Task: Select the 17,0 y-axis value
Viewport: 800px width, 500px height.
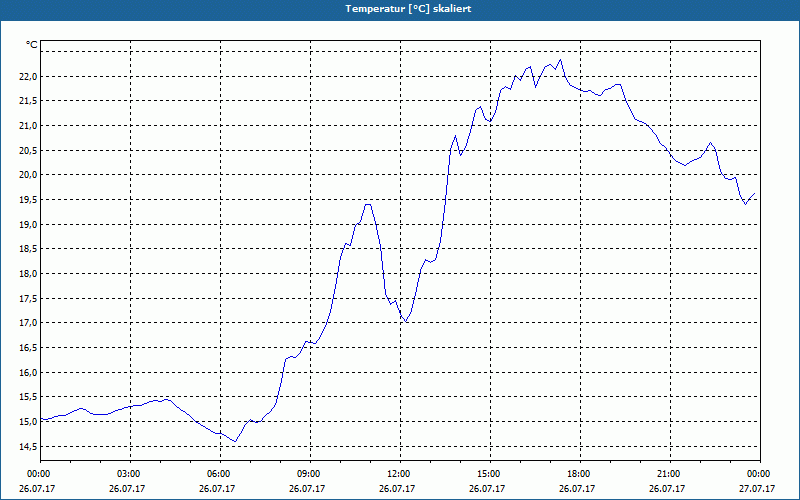Action: (x=28, y=323)
